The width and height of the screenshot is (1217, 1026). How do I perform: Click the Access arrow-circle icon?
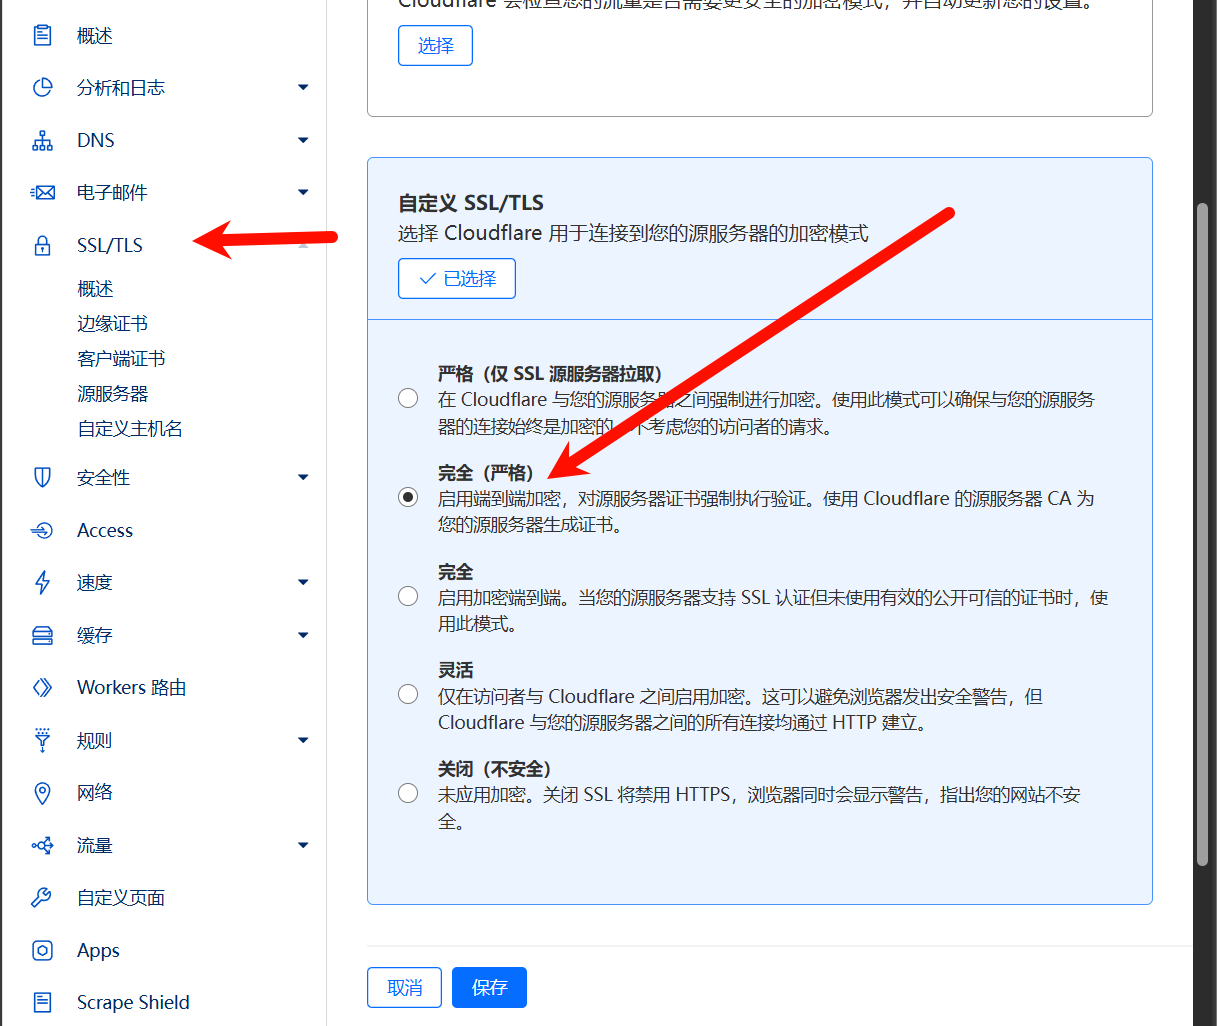(42, 530)
